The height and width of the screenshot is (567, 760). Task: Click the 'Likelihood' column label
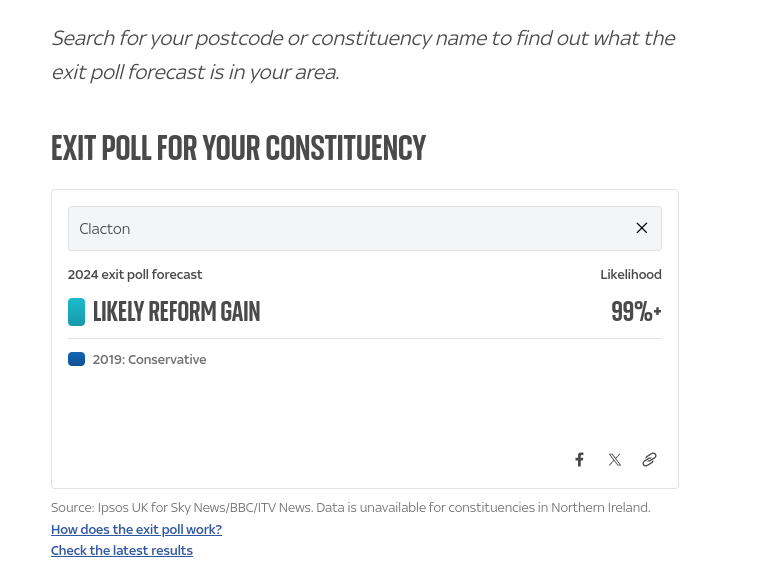click(631, 274)
